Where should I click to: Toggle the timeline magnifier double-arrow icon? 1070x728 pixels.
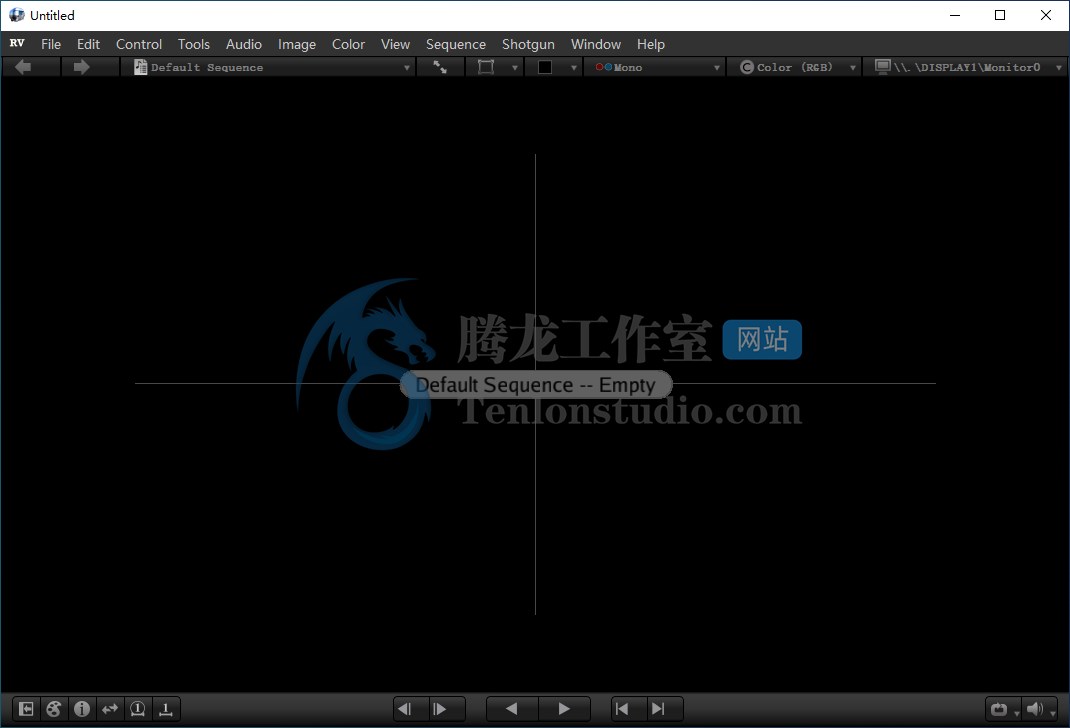point(110,709)
